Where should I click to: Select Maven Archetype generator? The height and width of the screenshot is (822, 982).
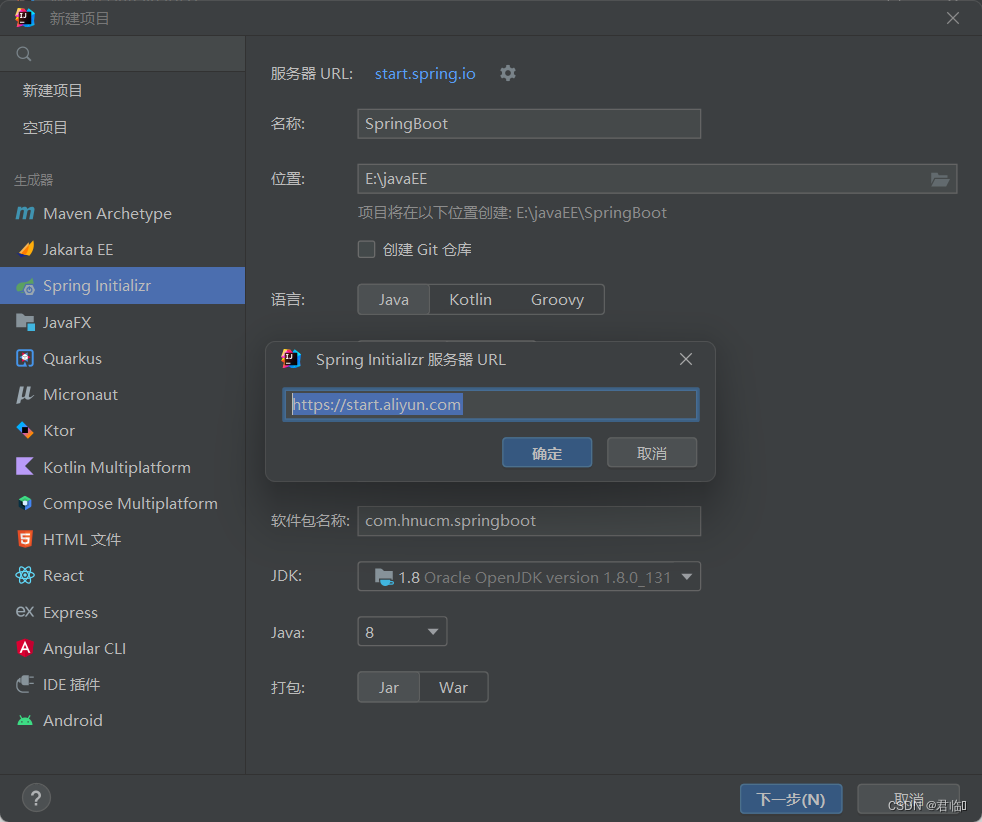(122, 213)
